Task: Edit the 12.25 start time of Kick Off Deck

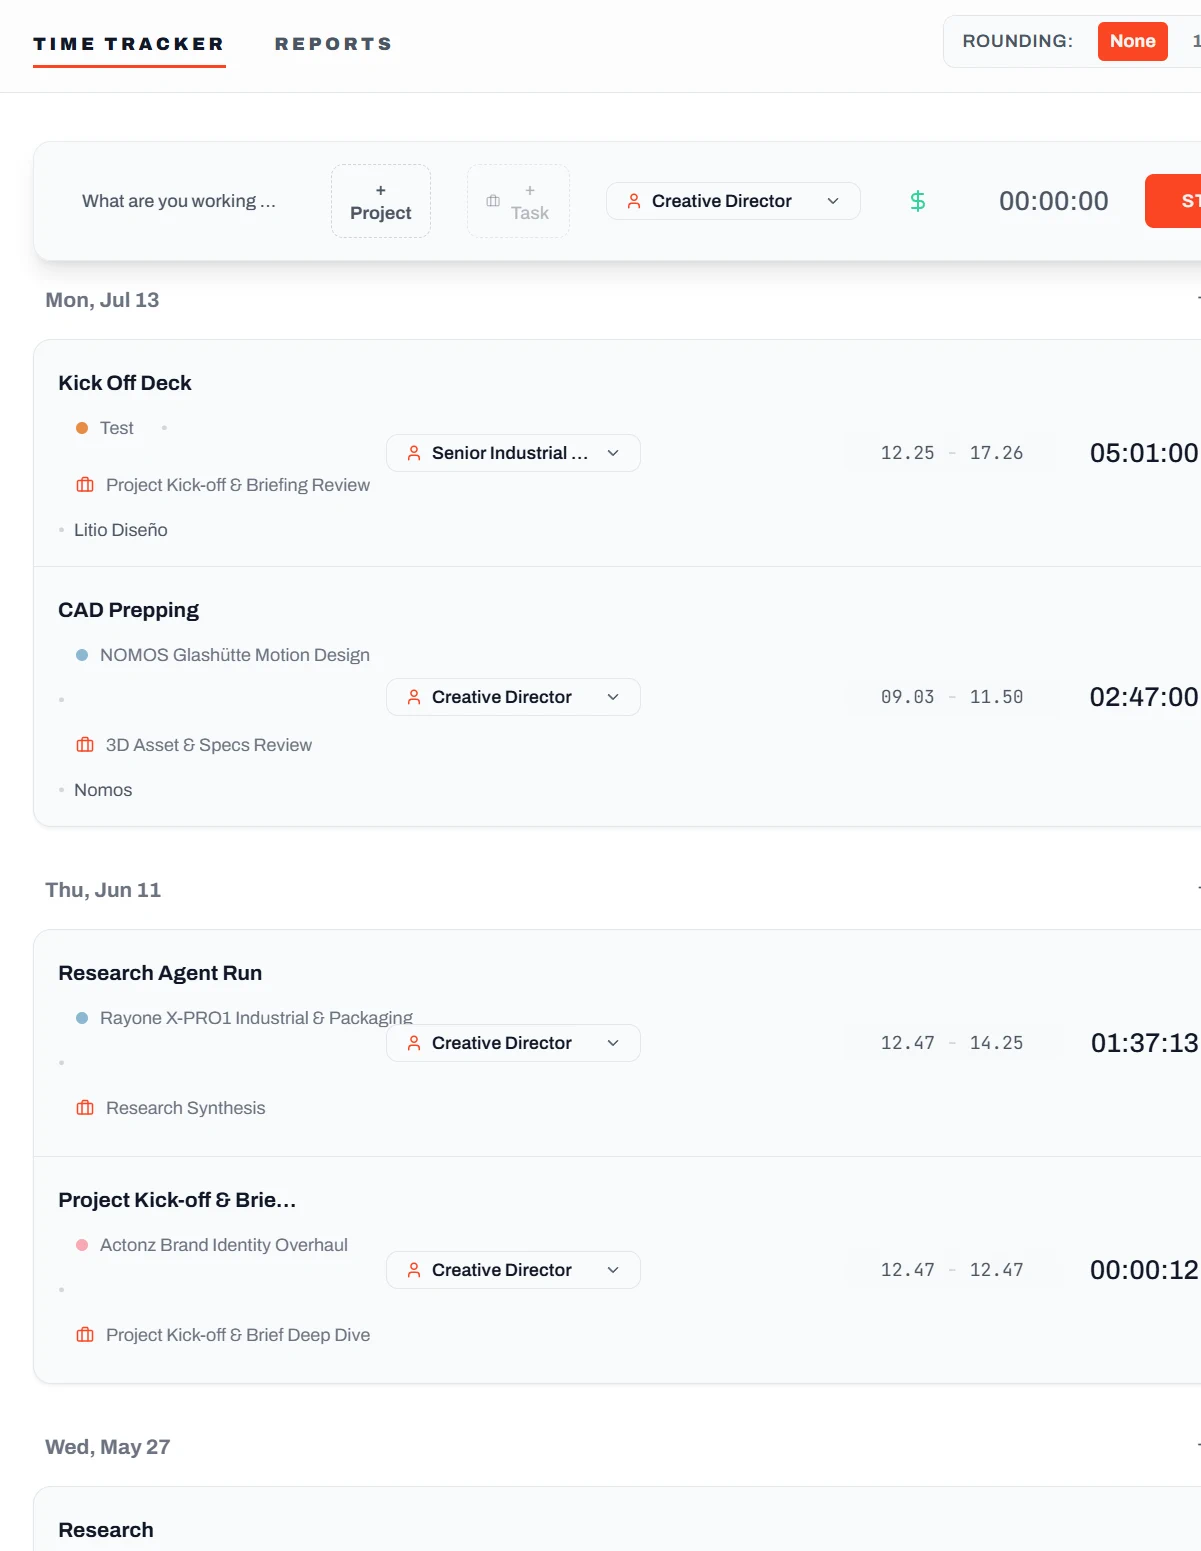Action: tap(908, 453)
